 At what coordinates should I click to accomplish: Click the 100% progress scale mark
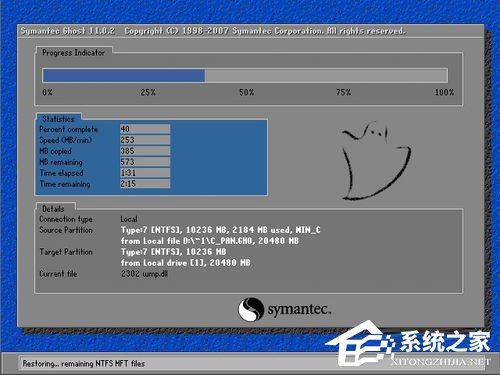click(444, 92)
